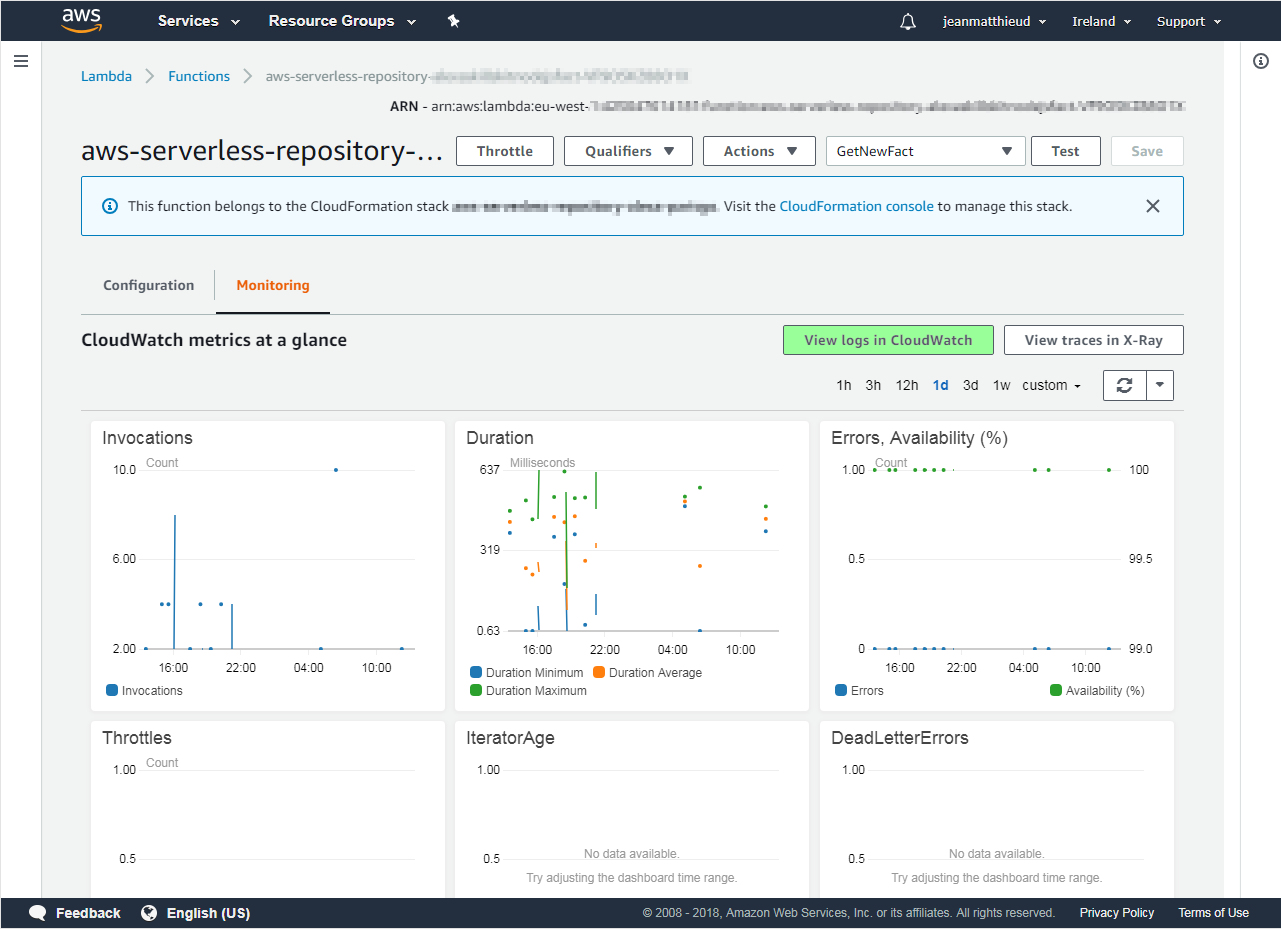Open the Services menu

[x=199, y=21]
